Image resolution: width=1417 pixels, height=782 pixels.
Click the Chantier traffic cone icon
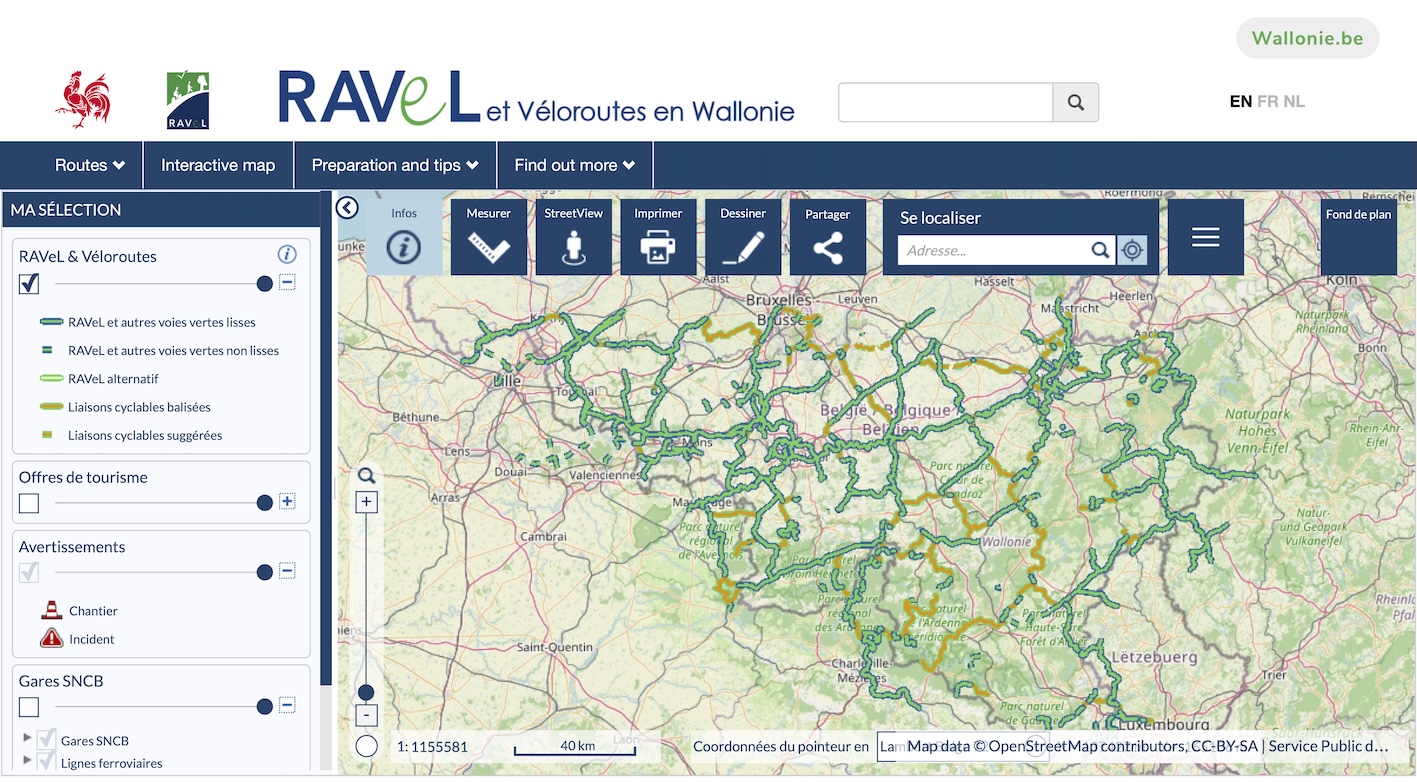(x=51, y=610)
